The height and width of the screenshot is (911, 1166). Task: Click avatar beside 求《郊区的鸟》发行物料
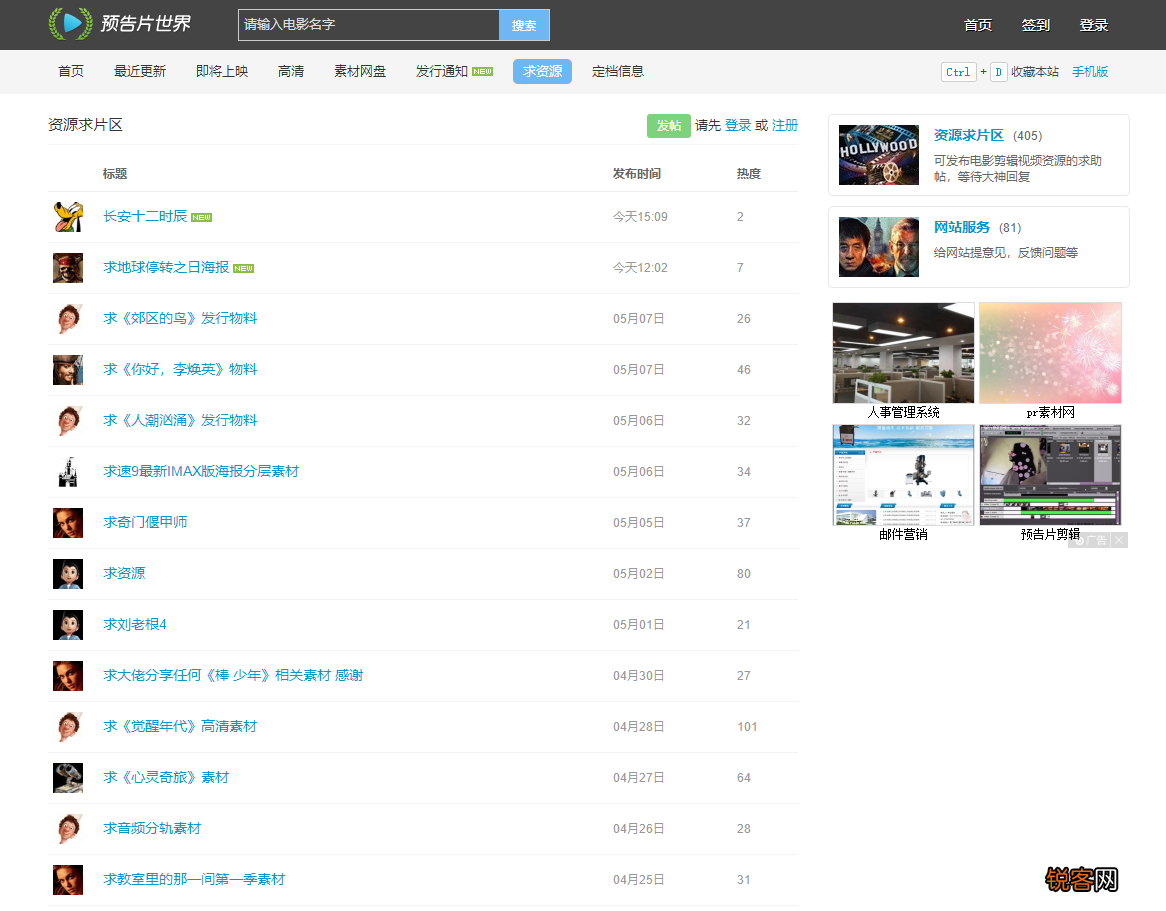pos(68,318)
